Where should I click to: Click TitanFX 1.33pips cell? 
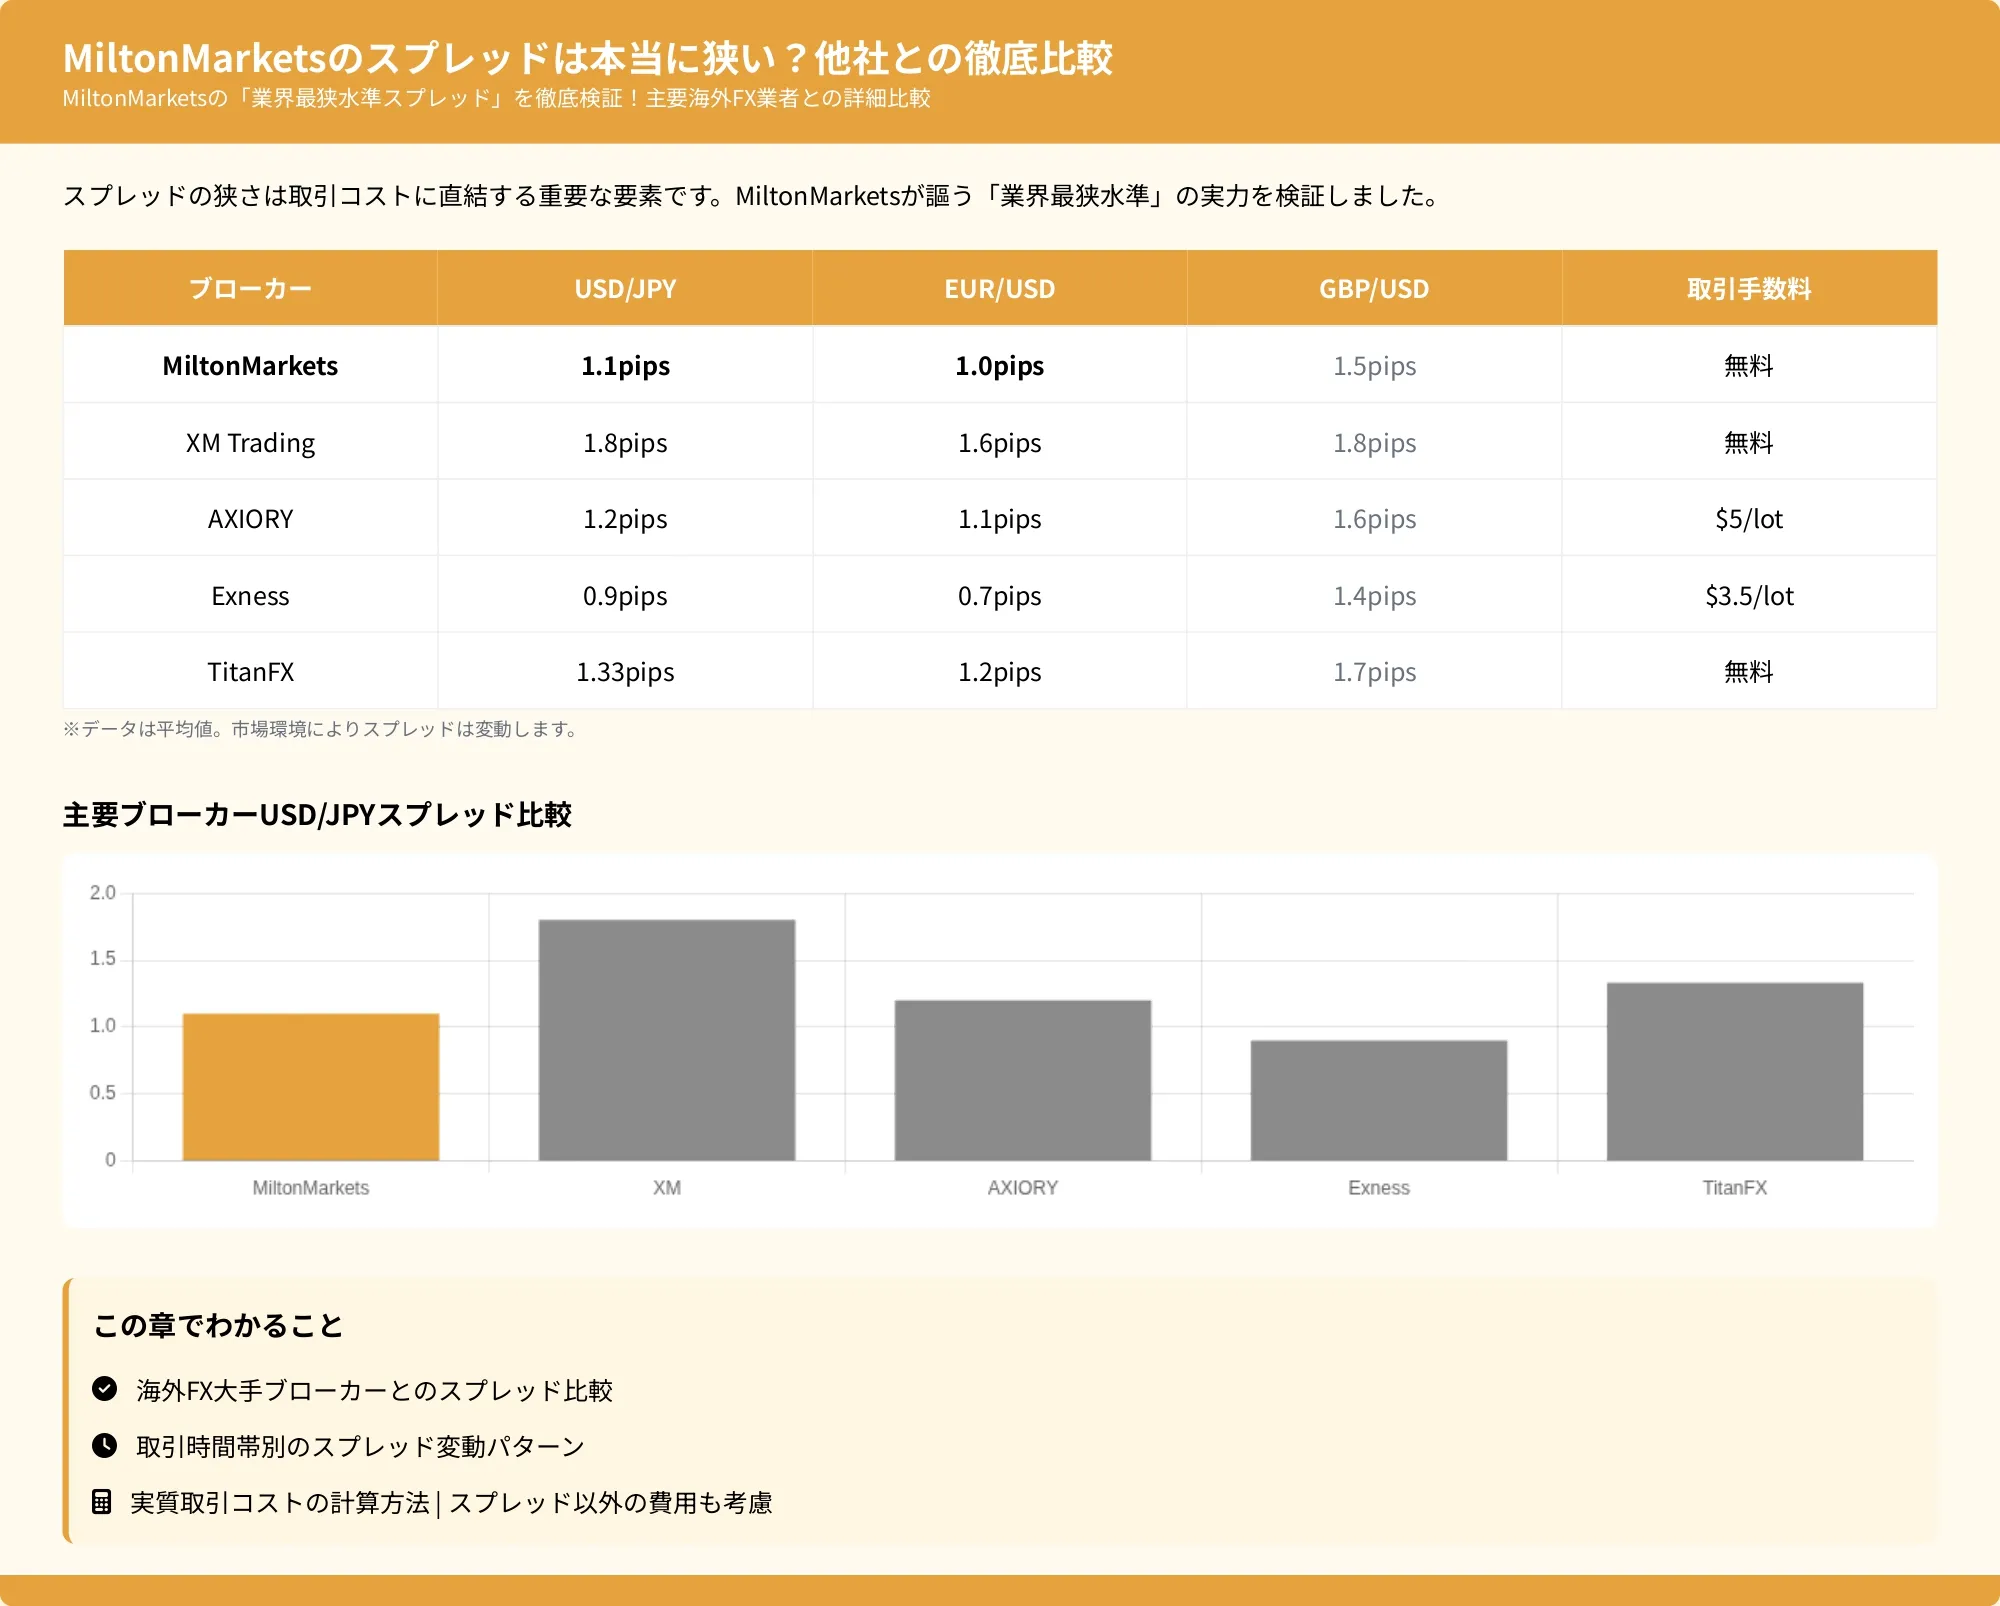(x=625, y=672)
